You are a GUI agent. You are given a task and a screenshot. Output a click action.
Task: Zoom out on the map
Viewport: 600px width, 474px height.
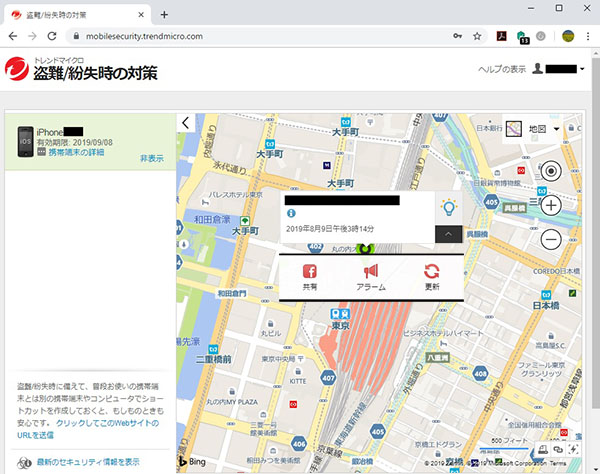point(551,239)
